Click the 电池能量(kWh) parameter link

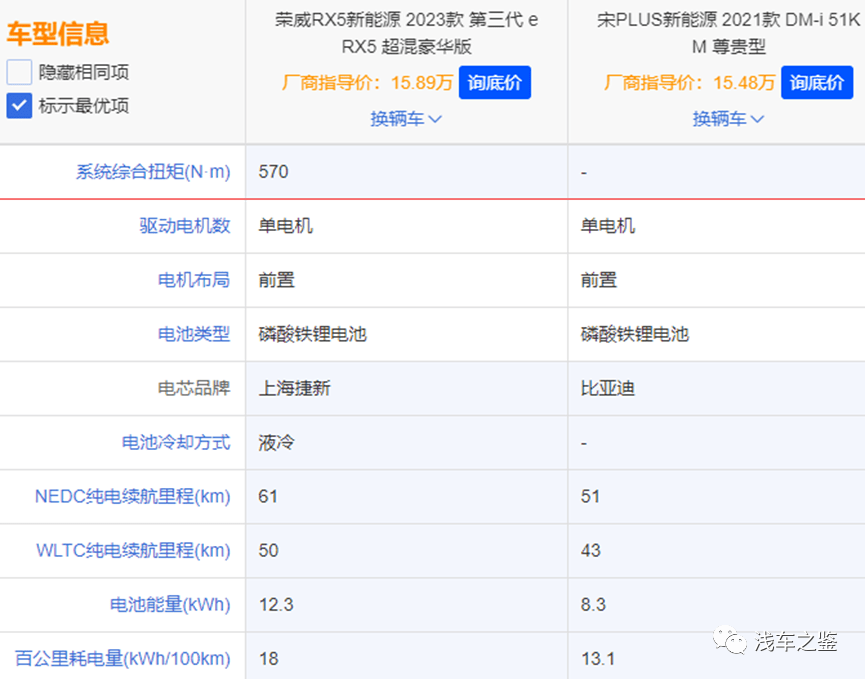170,605
